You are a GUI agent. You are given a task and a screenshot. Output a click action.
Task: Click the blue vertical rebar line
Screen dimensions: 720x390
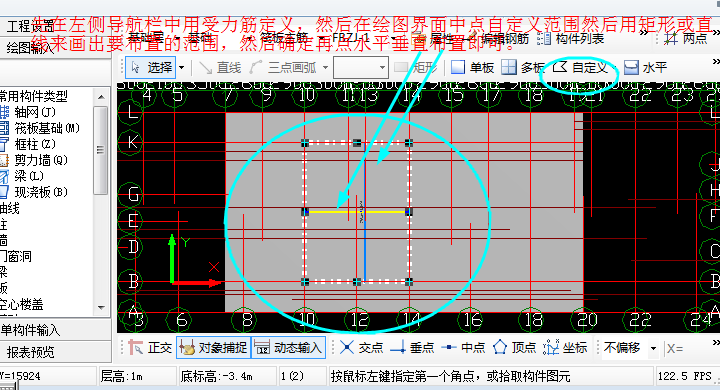pyautogui.click(x=365, y=211)
